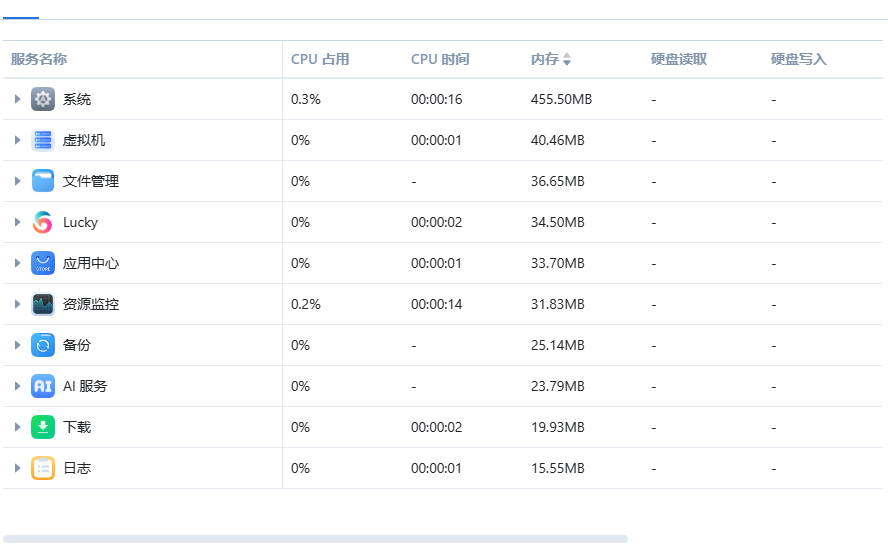Screen dimensions: 888x554
Task: Click the Lucky swirl icon
Action: 43,222
